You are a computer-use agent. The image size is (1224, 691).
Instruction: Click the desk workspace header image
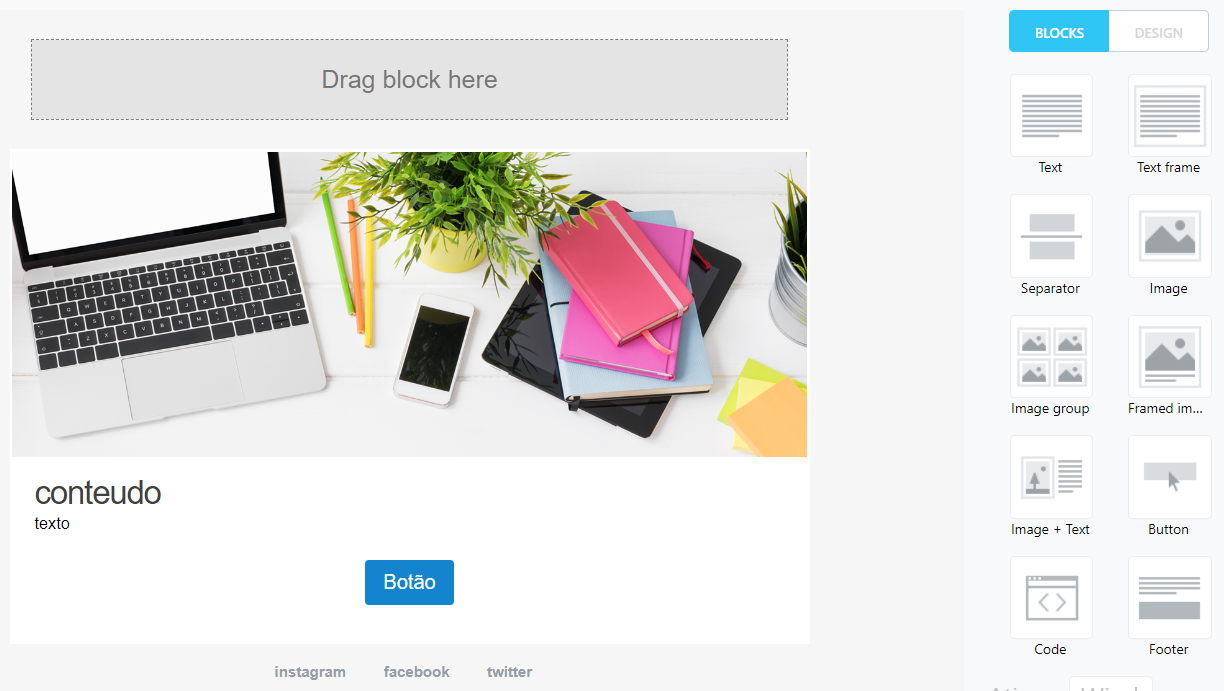click(x=409, y=304)
